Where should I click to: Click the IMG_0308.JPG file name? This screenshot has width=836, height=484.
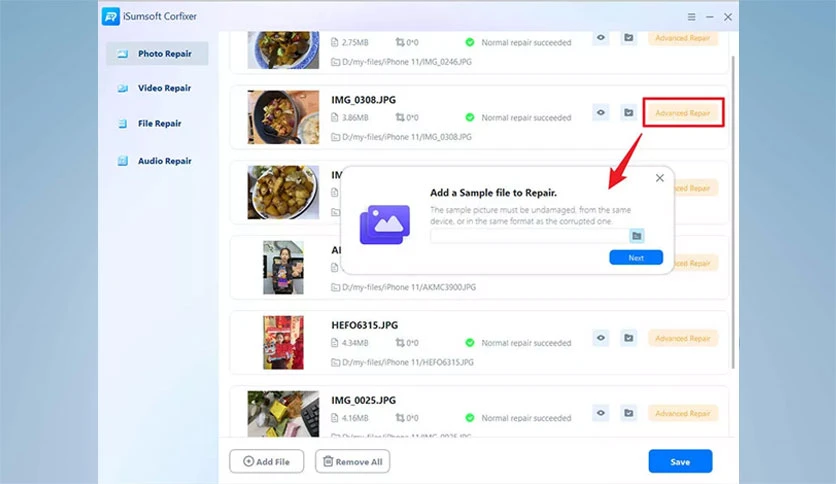point(364,100)
